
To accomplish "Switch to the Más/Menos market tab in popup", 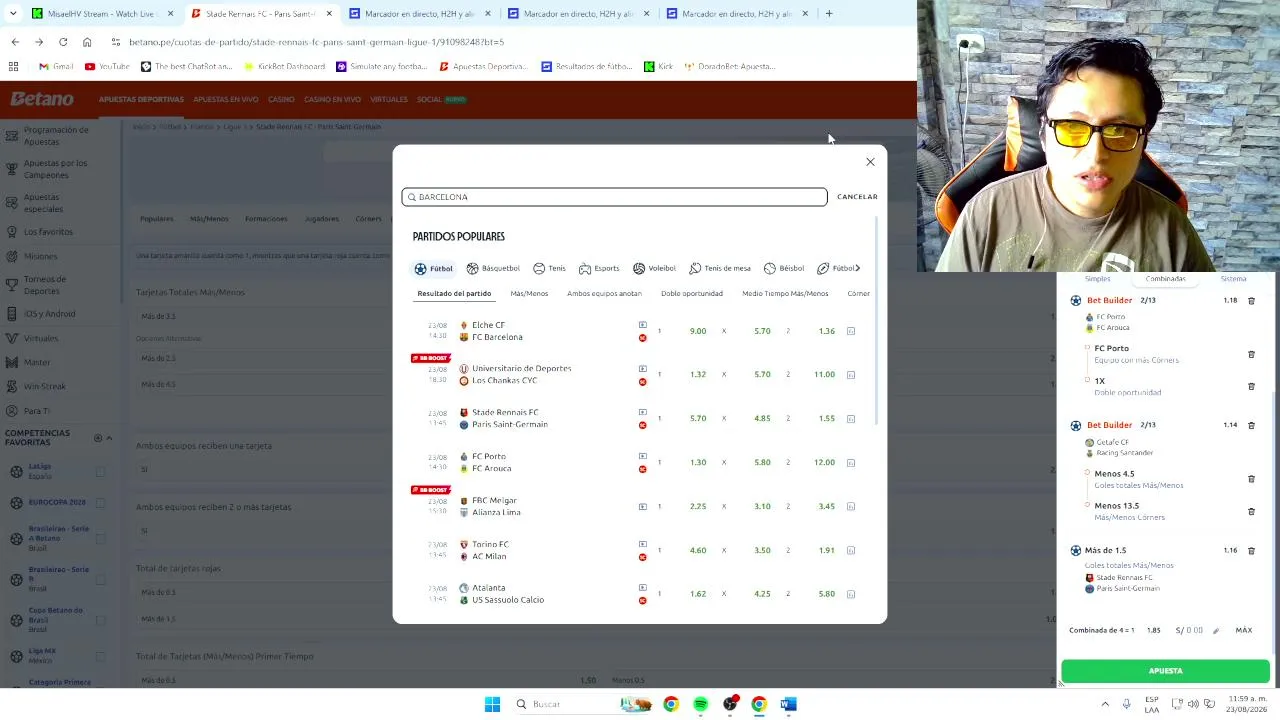I will [x=529, y=294].
